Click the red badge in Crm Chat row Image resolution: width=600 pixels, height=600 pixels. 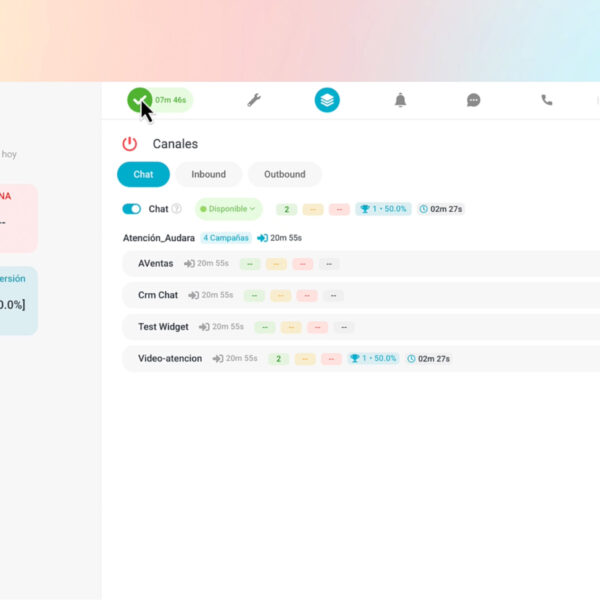pos(307,296)
